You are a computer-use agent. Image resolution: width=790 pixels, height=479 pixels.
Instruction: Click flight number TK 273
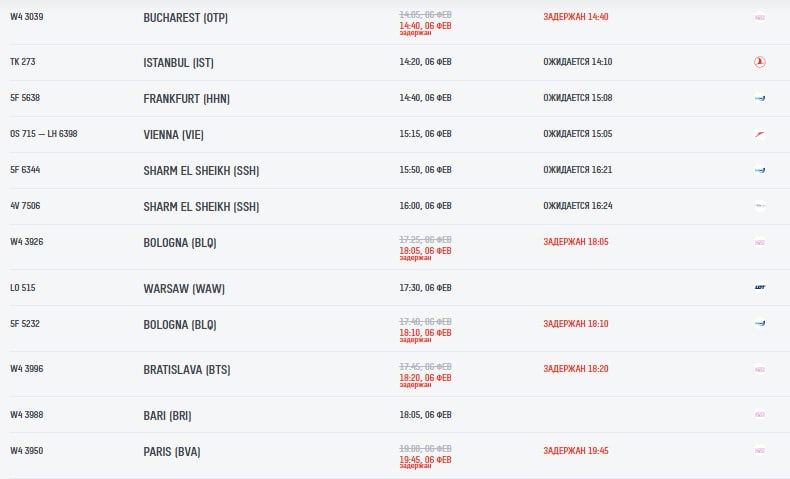point(23,62)
